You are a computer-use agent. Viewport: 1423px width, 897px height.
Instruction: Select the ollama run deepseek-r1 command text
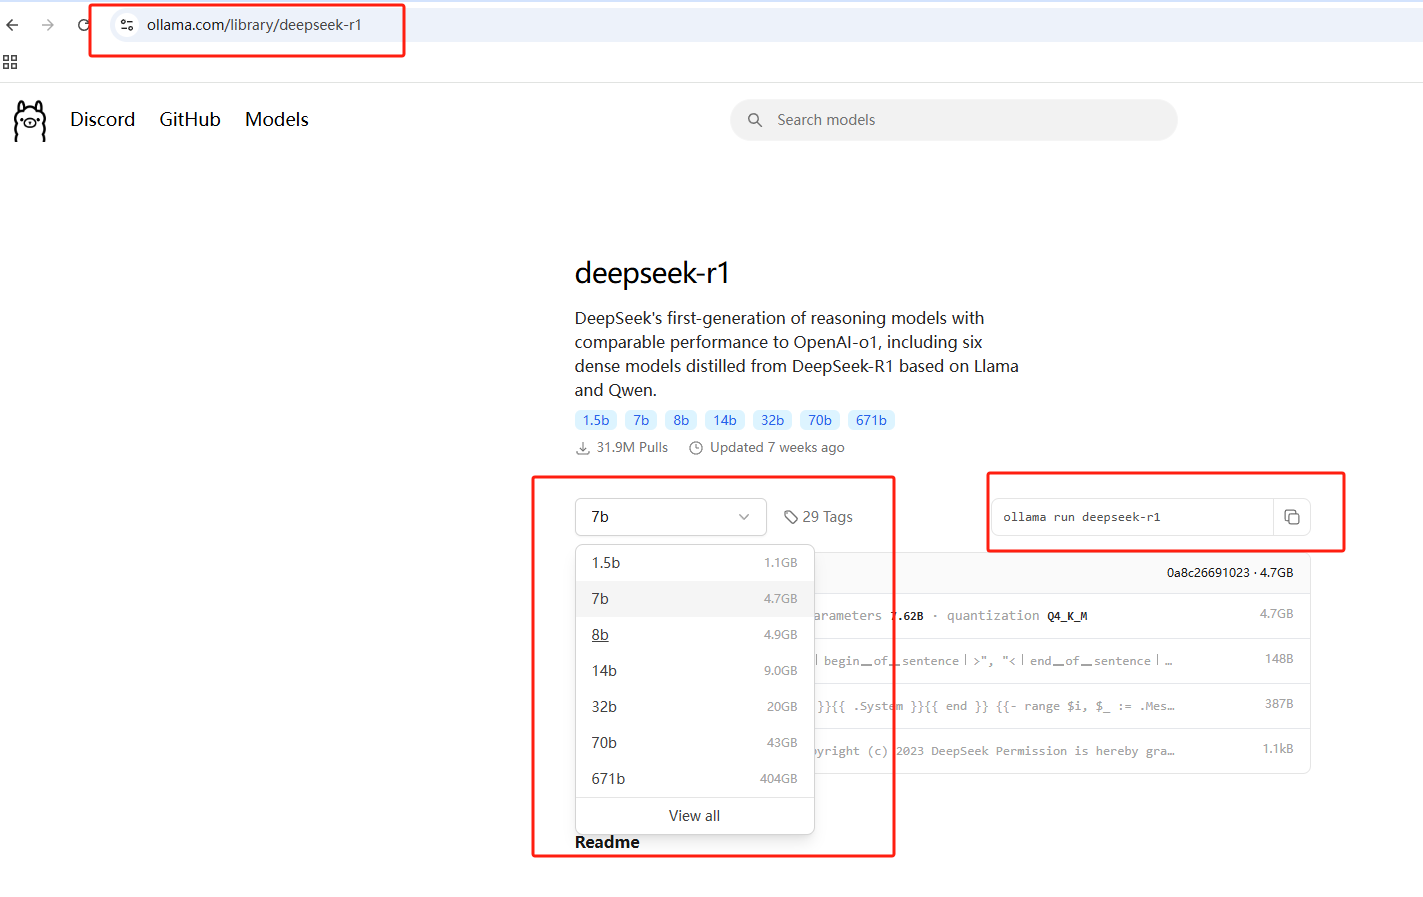[x=1082, y=517]
